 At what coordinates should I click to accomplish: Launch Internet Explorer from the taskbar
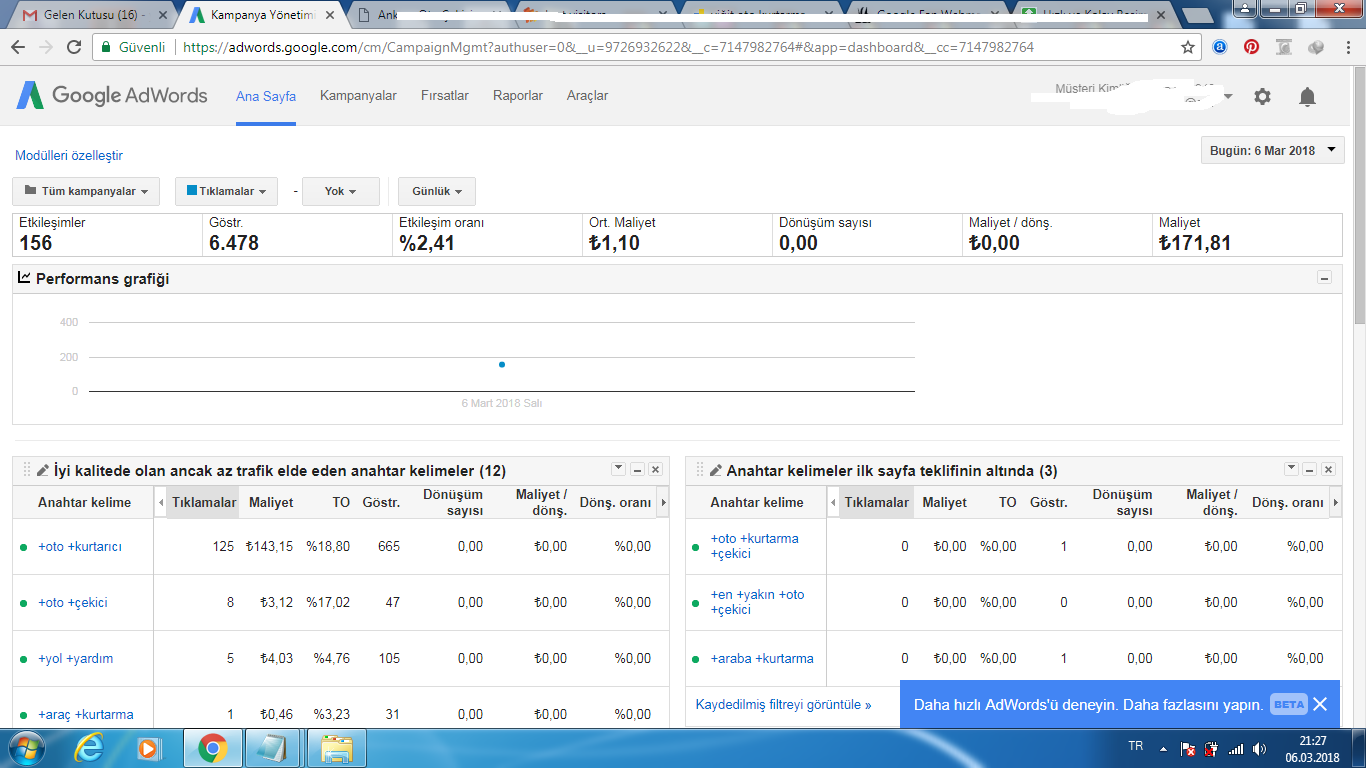91,747
